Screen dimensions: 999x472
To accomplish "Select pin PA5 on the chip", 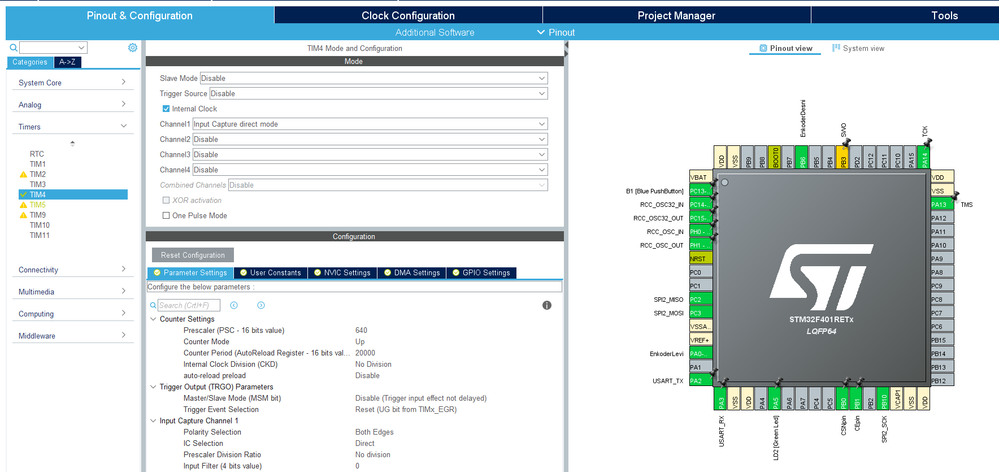I will pos(775,398).
